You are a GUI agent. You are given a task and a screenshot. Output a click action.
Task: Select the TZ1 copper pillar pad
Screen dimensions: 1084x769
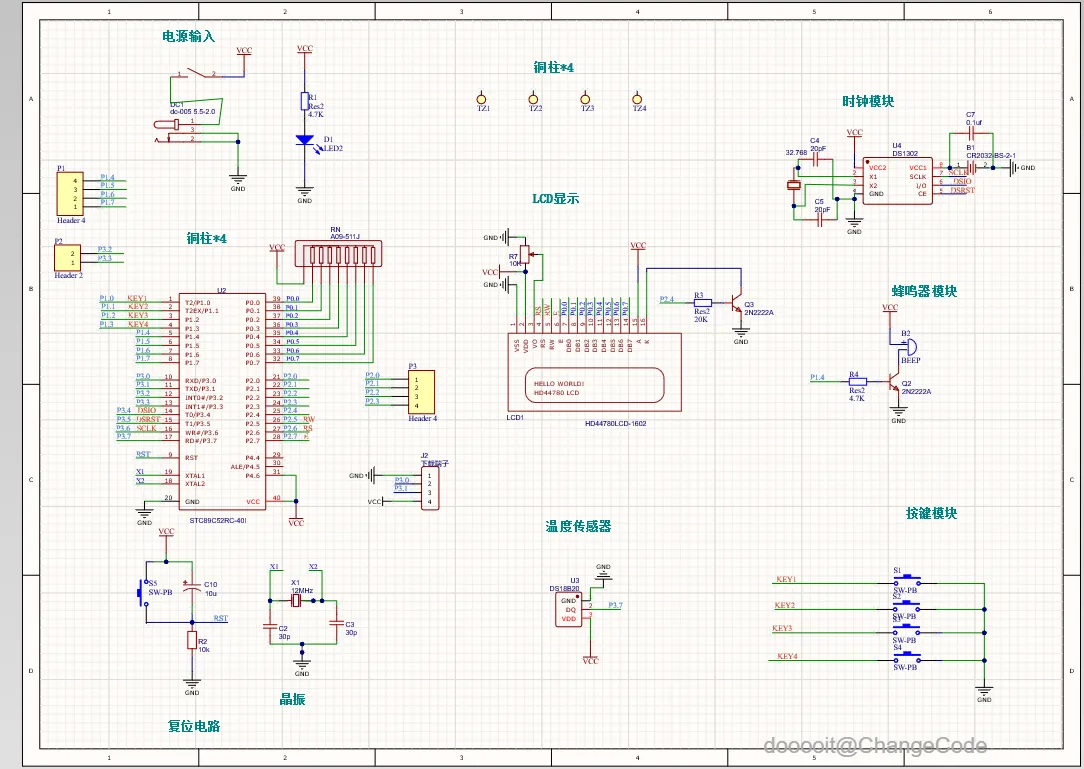point(482,98)
